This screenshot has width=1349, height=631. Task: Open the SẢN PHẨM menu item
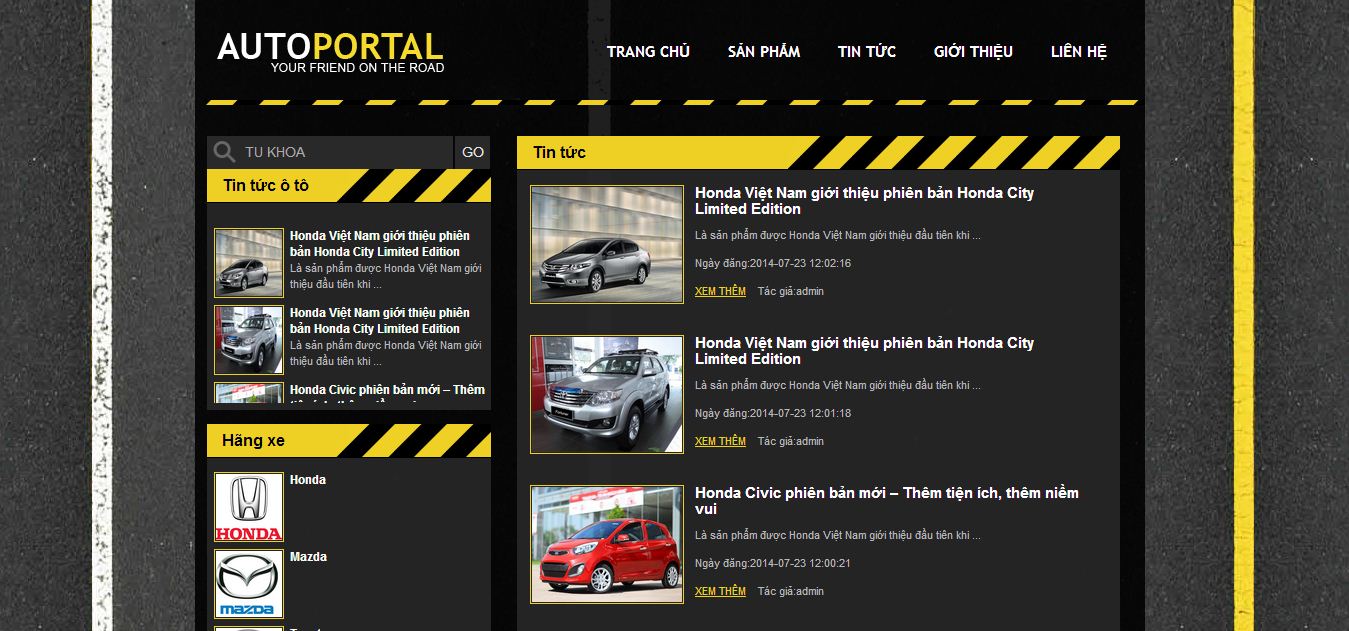click(764, 52)
